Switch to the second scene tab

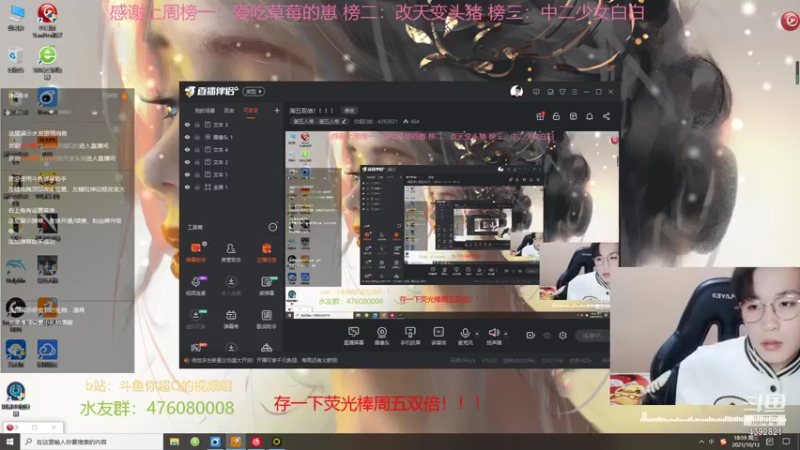point(229,110)
